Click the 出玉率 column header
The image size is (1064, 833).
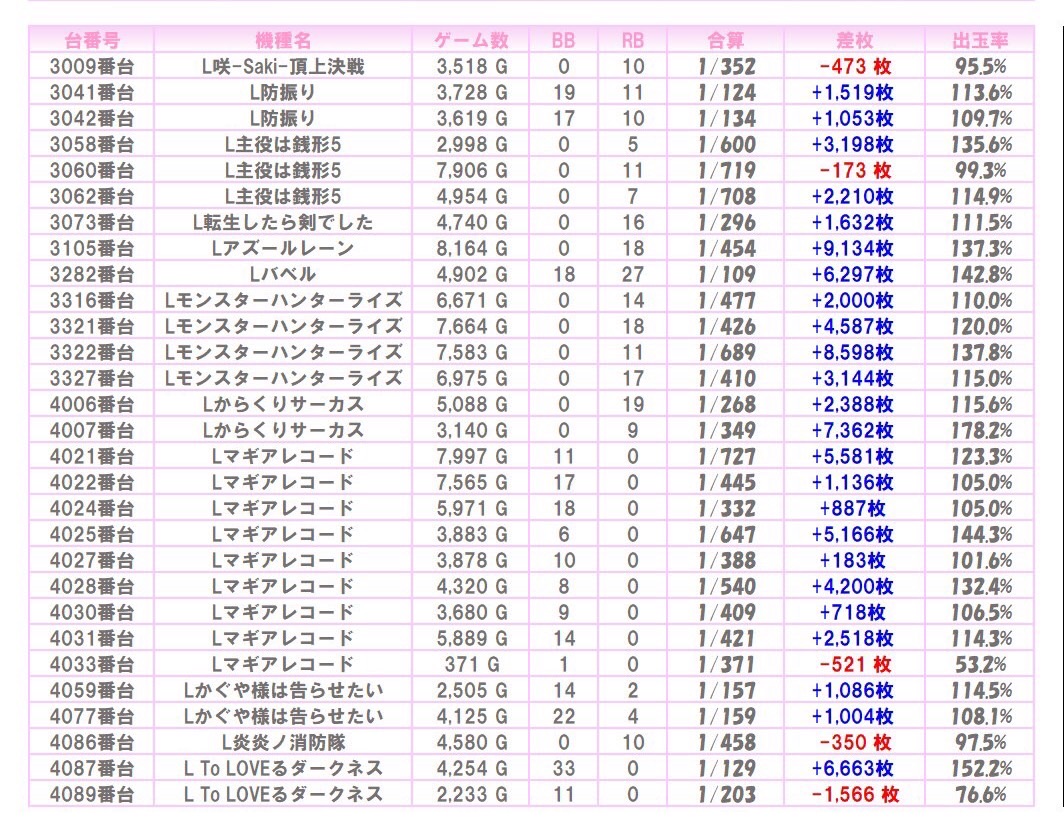click(x=980, y=41)
